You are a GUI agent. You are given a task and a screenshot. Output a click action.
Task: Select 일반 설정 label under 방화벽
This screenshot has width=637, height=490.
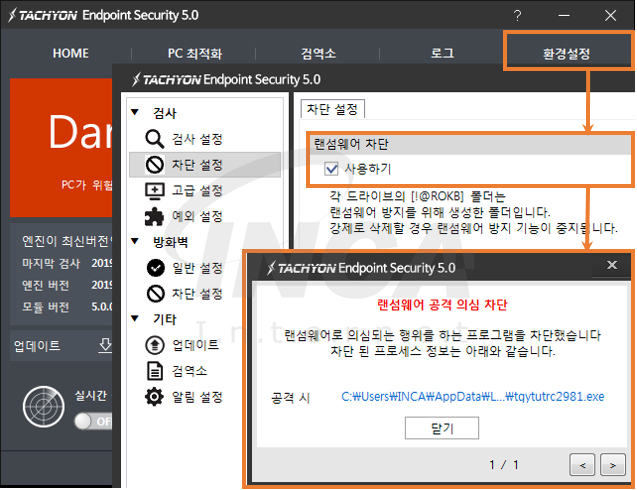197,268
